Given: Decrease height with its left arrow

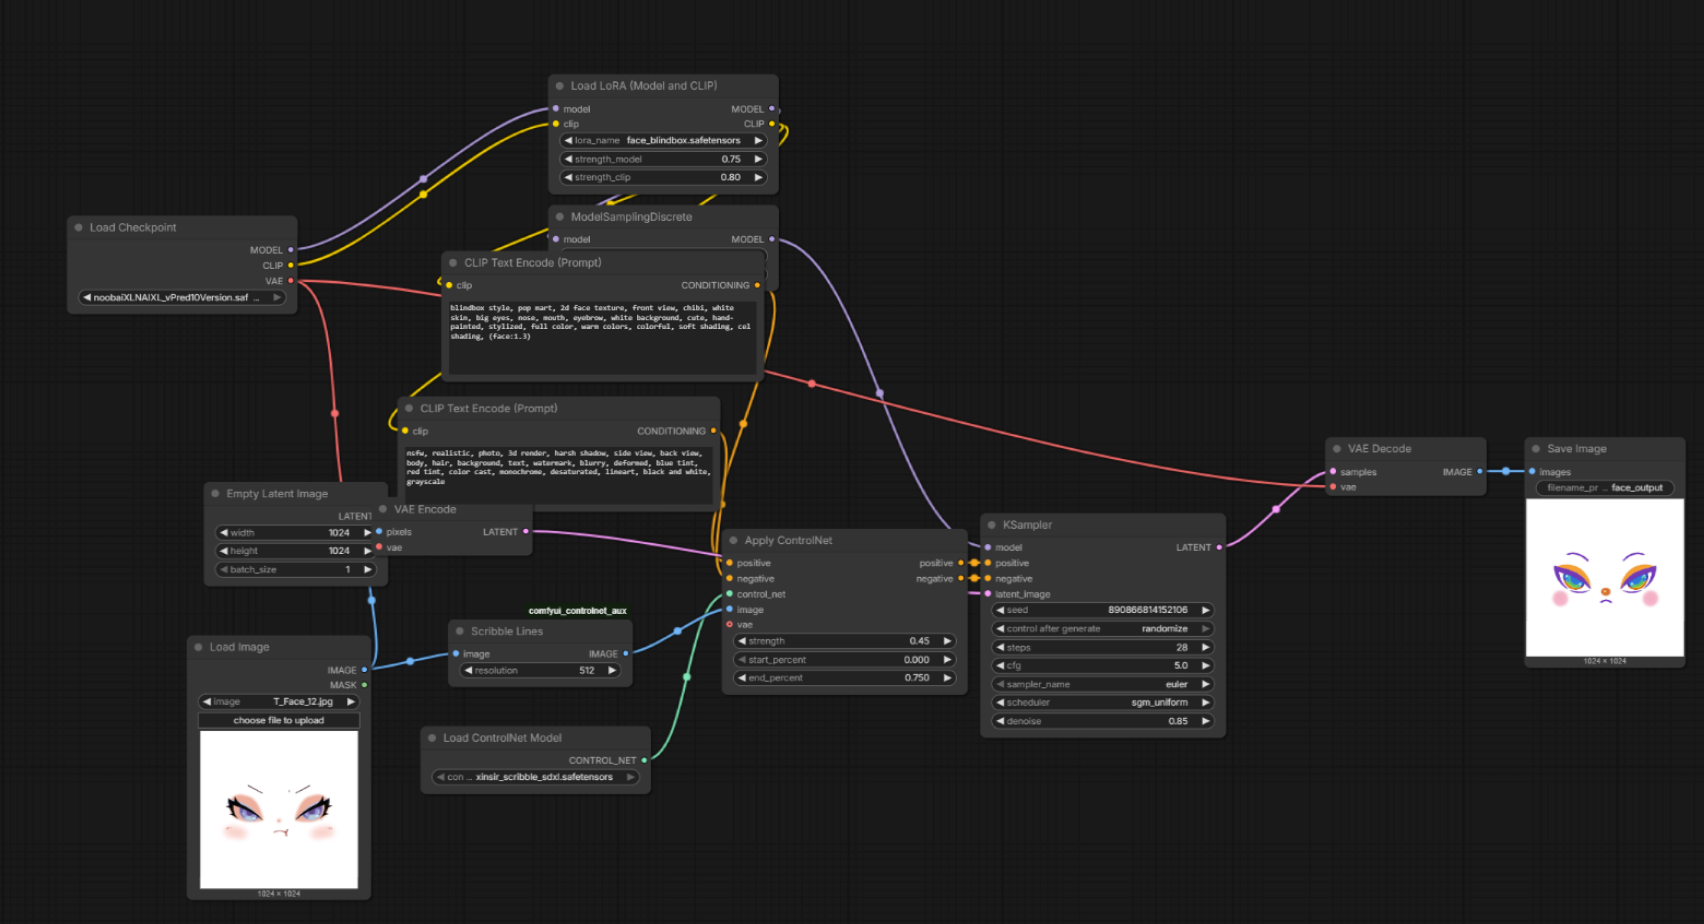Looking at the screenshot, I should (x=224, y=551).
